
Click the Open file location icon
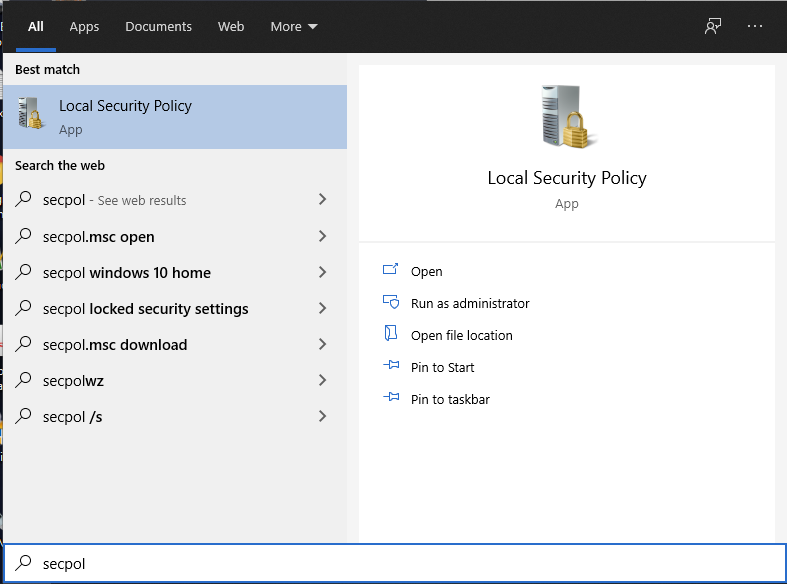pyautogui.click(x=391, y=335)
